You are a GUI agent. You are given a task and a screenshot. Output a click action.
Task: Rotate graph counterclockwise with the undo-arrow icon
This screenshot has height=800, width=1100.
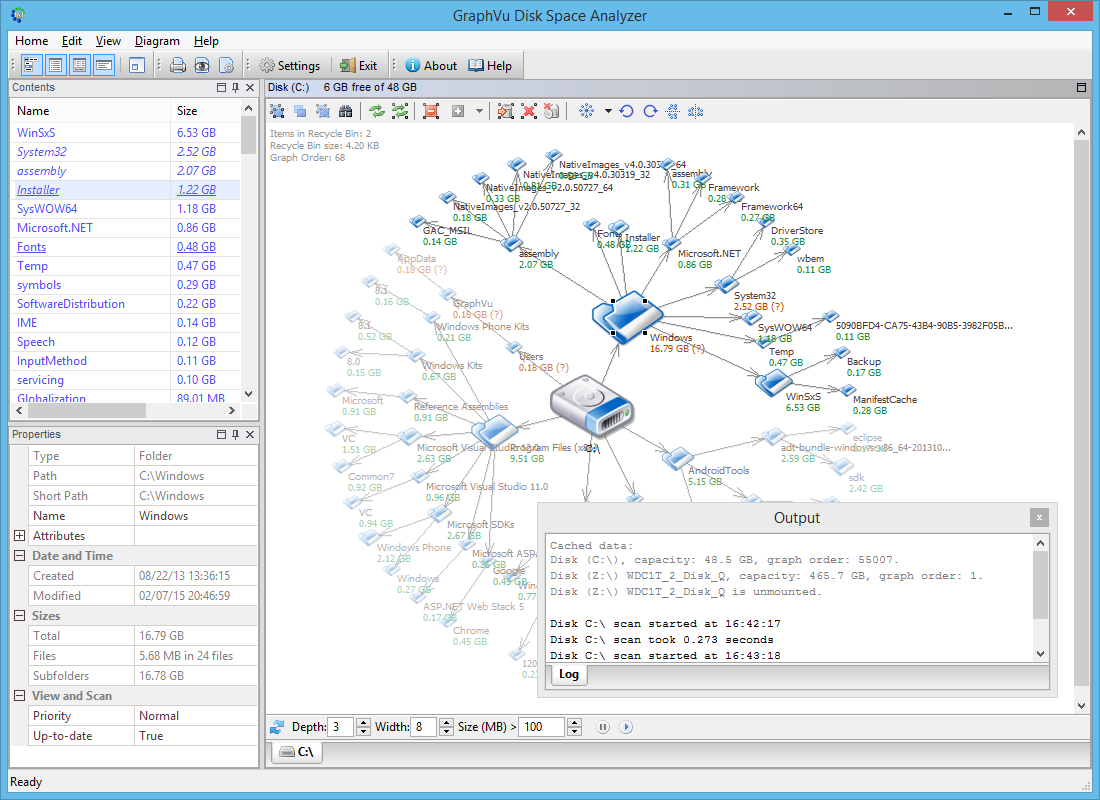(x=627, y=111)
